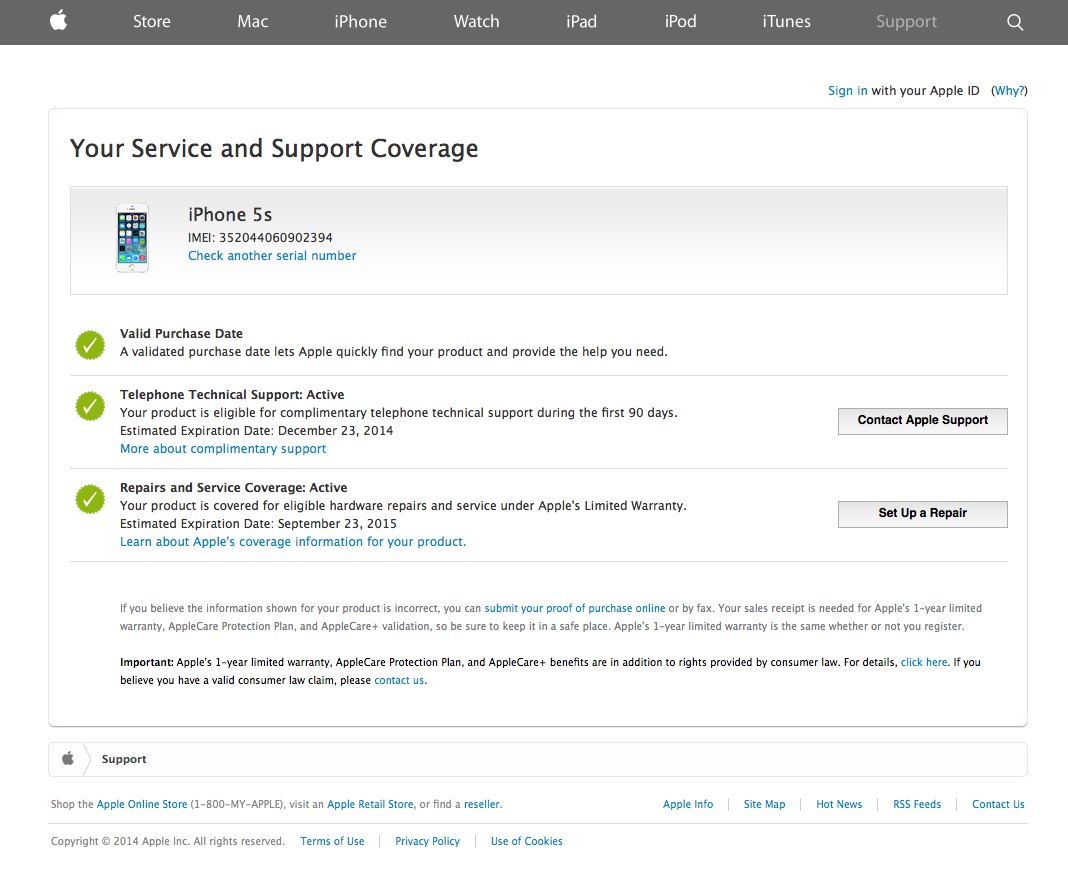1068x882 pixels.
Task: Open the Support menu in the navigation bar
Action: pyautogui.click(x=906, y=22)
